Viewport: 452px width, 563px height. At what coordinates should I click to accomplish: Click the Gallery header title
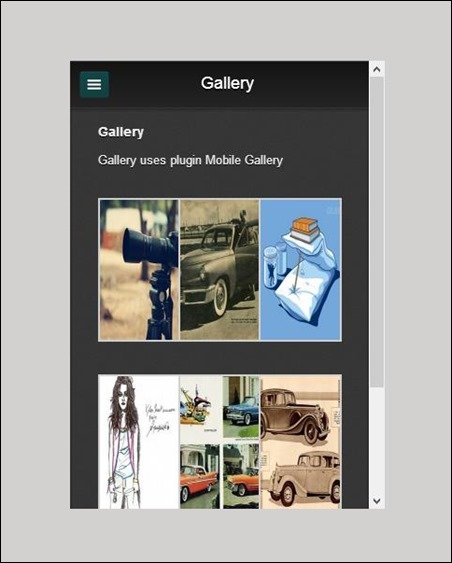pos(227,83)
